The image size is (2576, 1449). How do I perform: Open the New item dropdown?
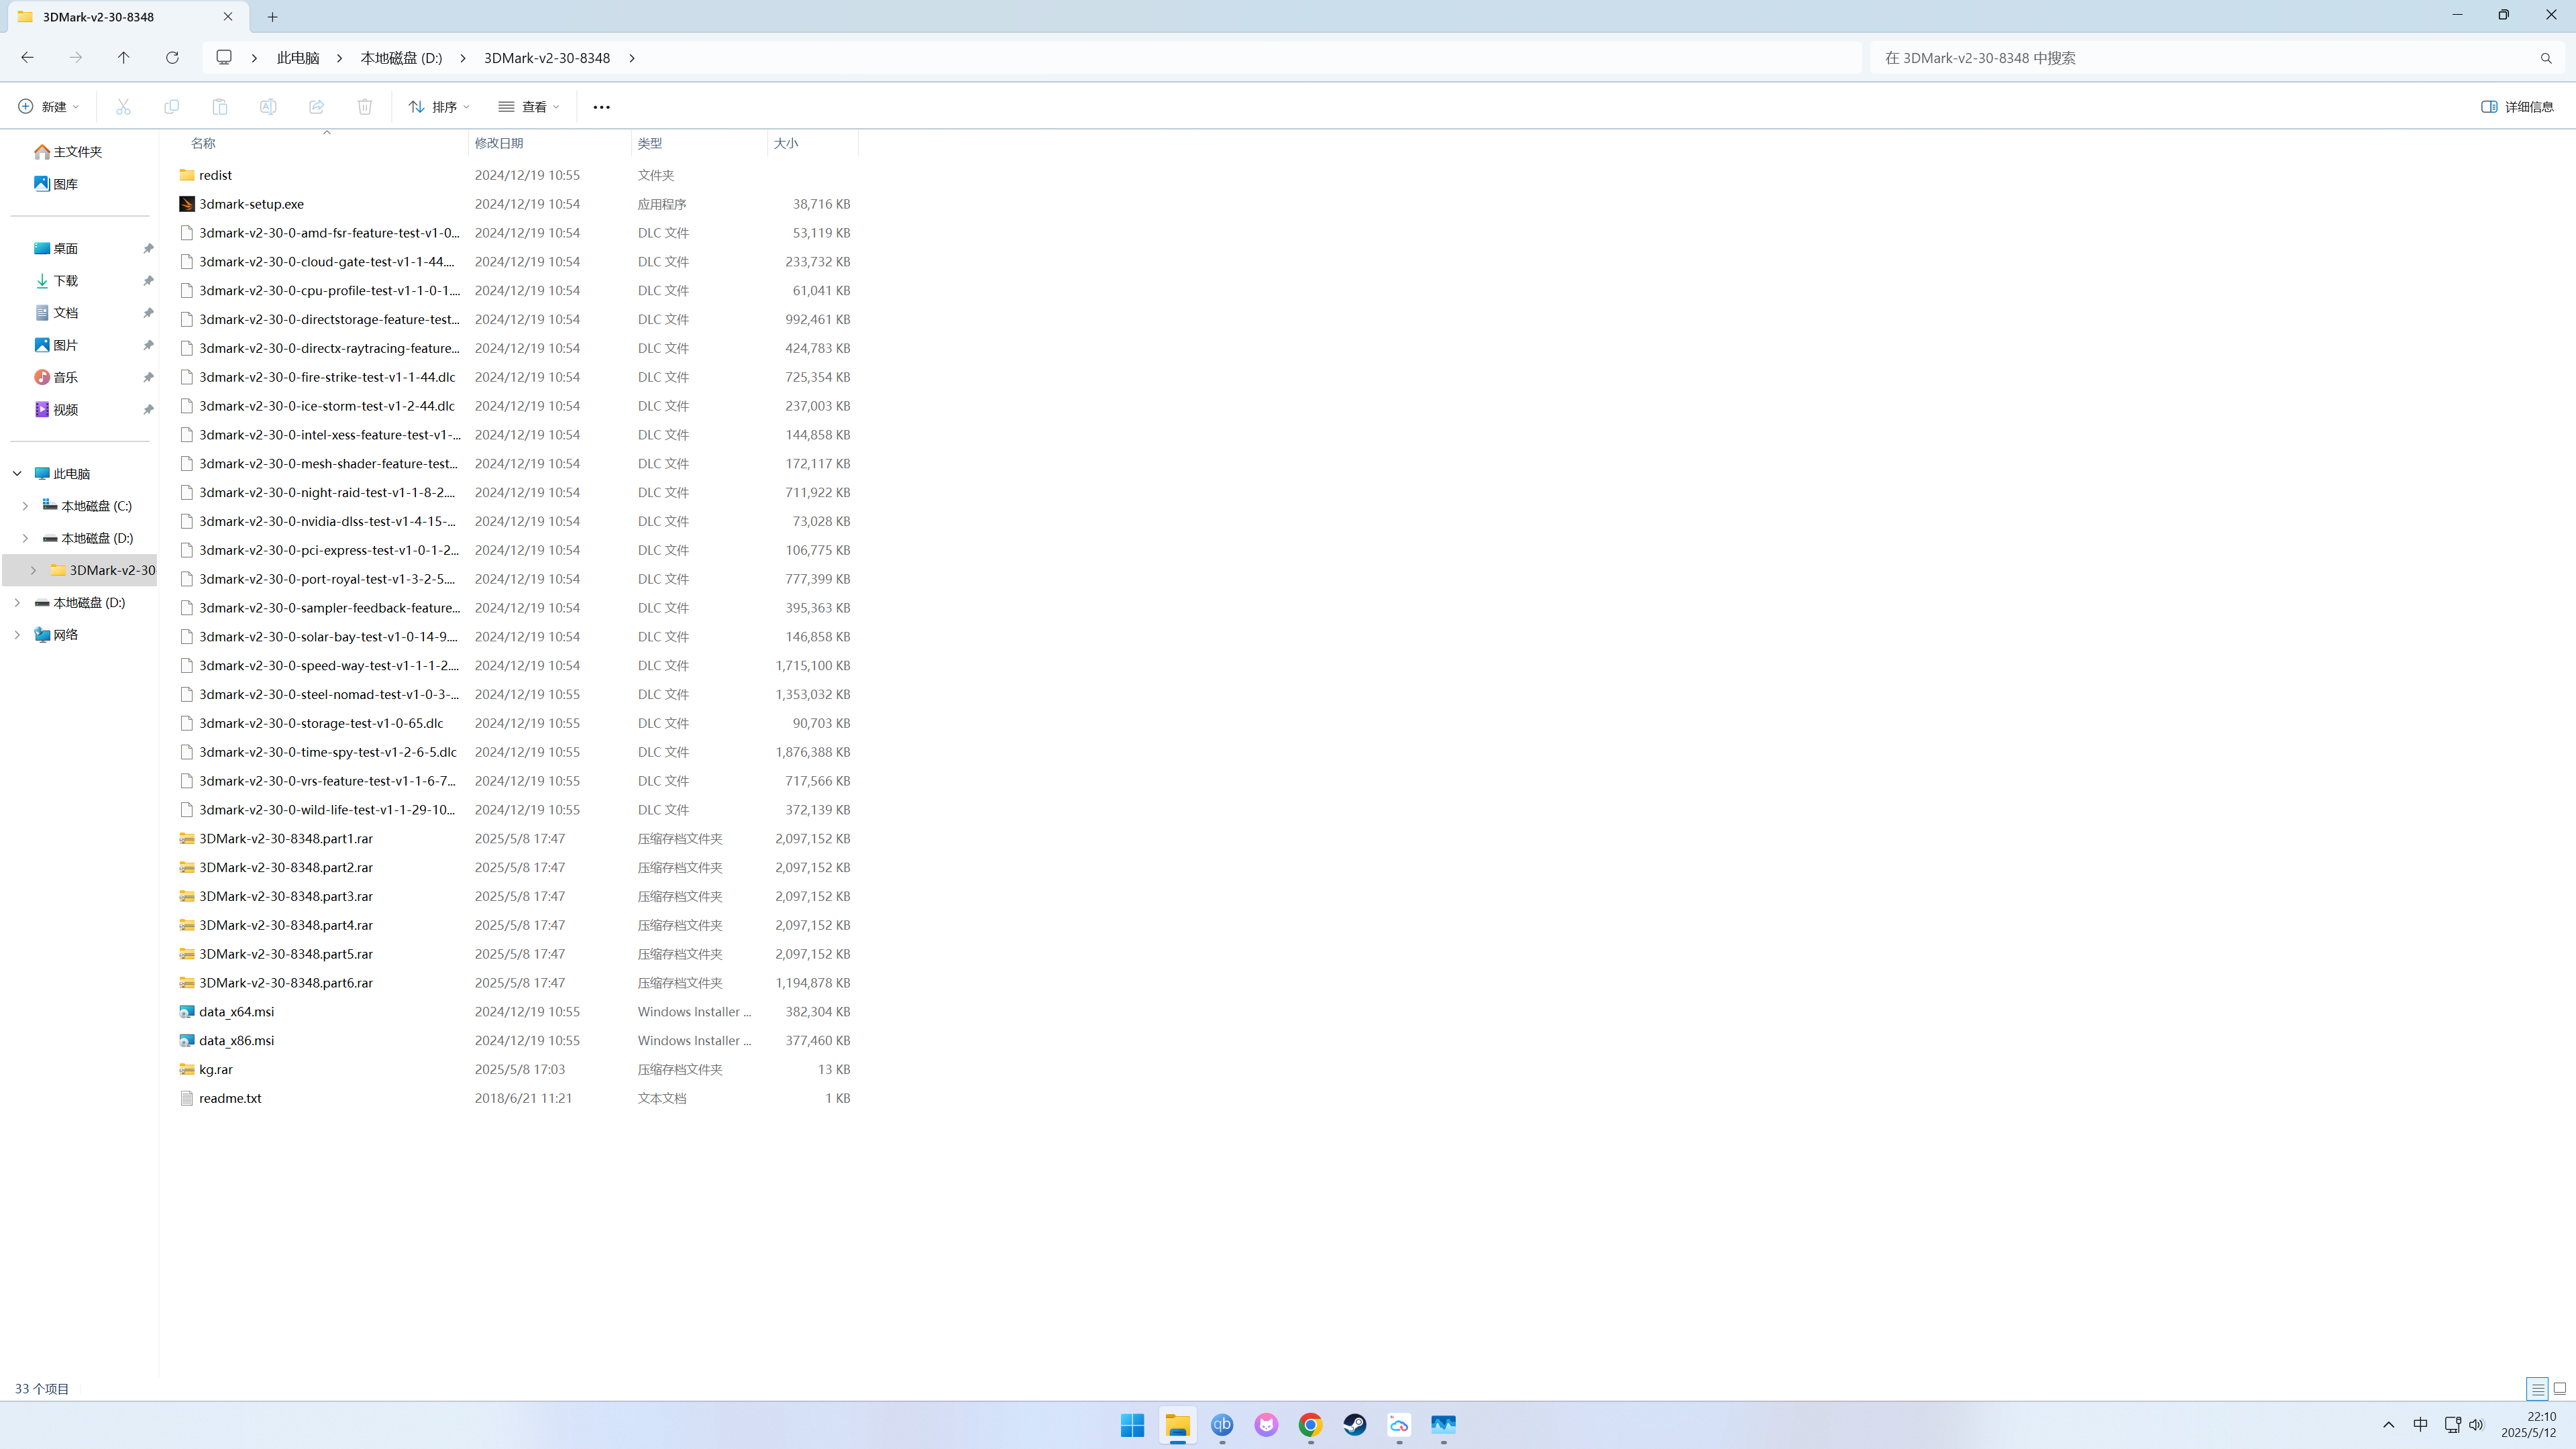48,107
